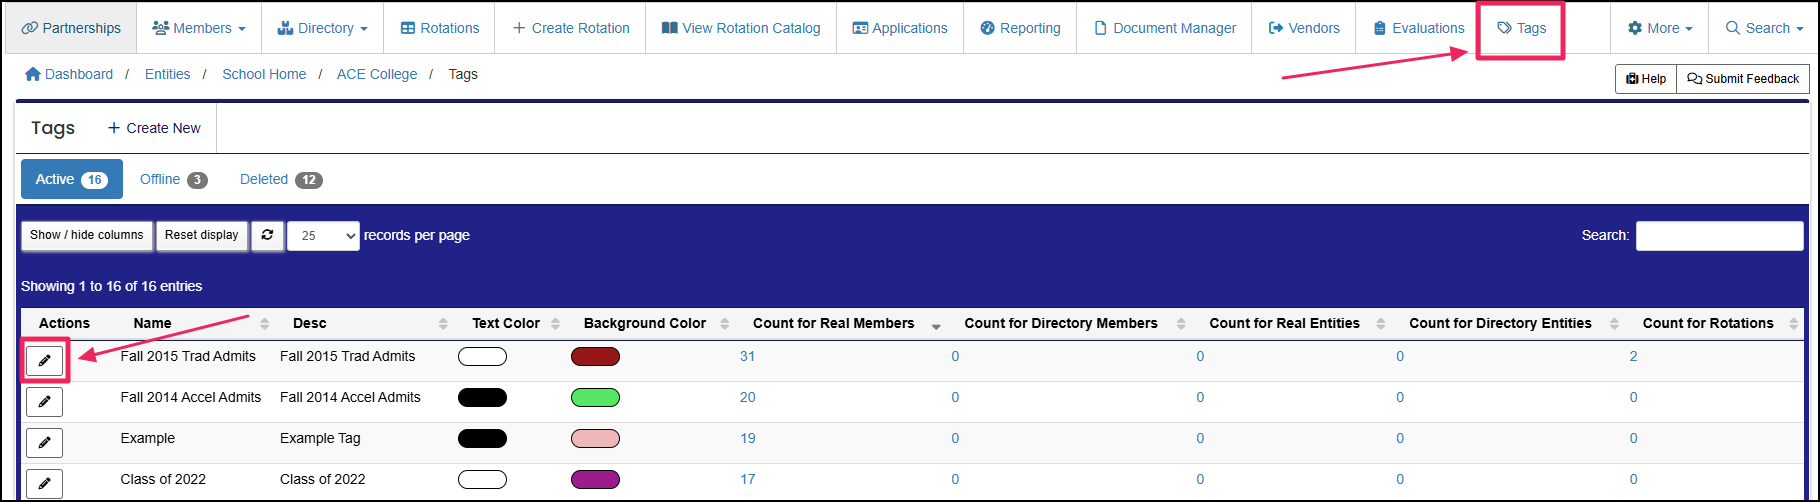The image size is (1820, 502).
Task: Submit Feedback button
Action: (1743, 79)
